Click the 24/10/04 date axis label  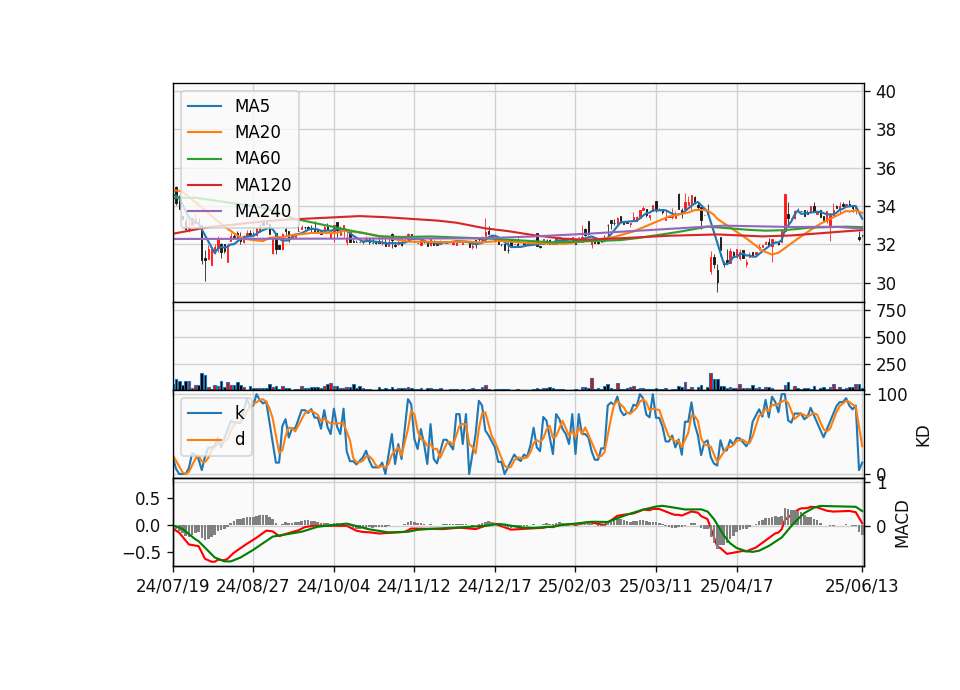334,586
